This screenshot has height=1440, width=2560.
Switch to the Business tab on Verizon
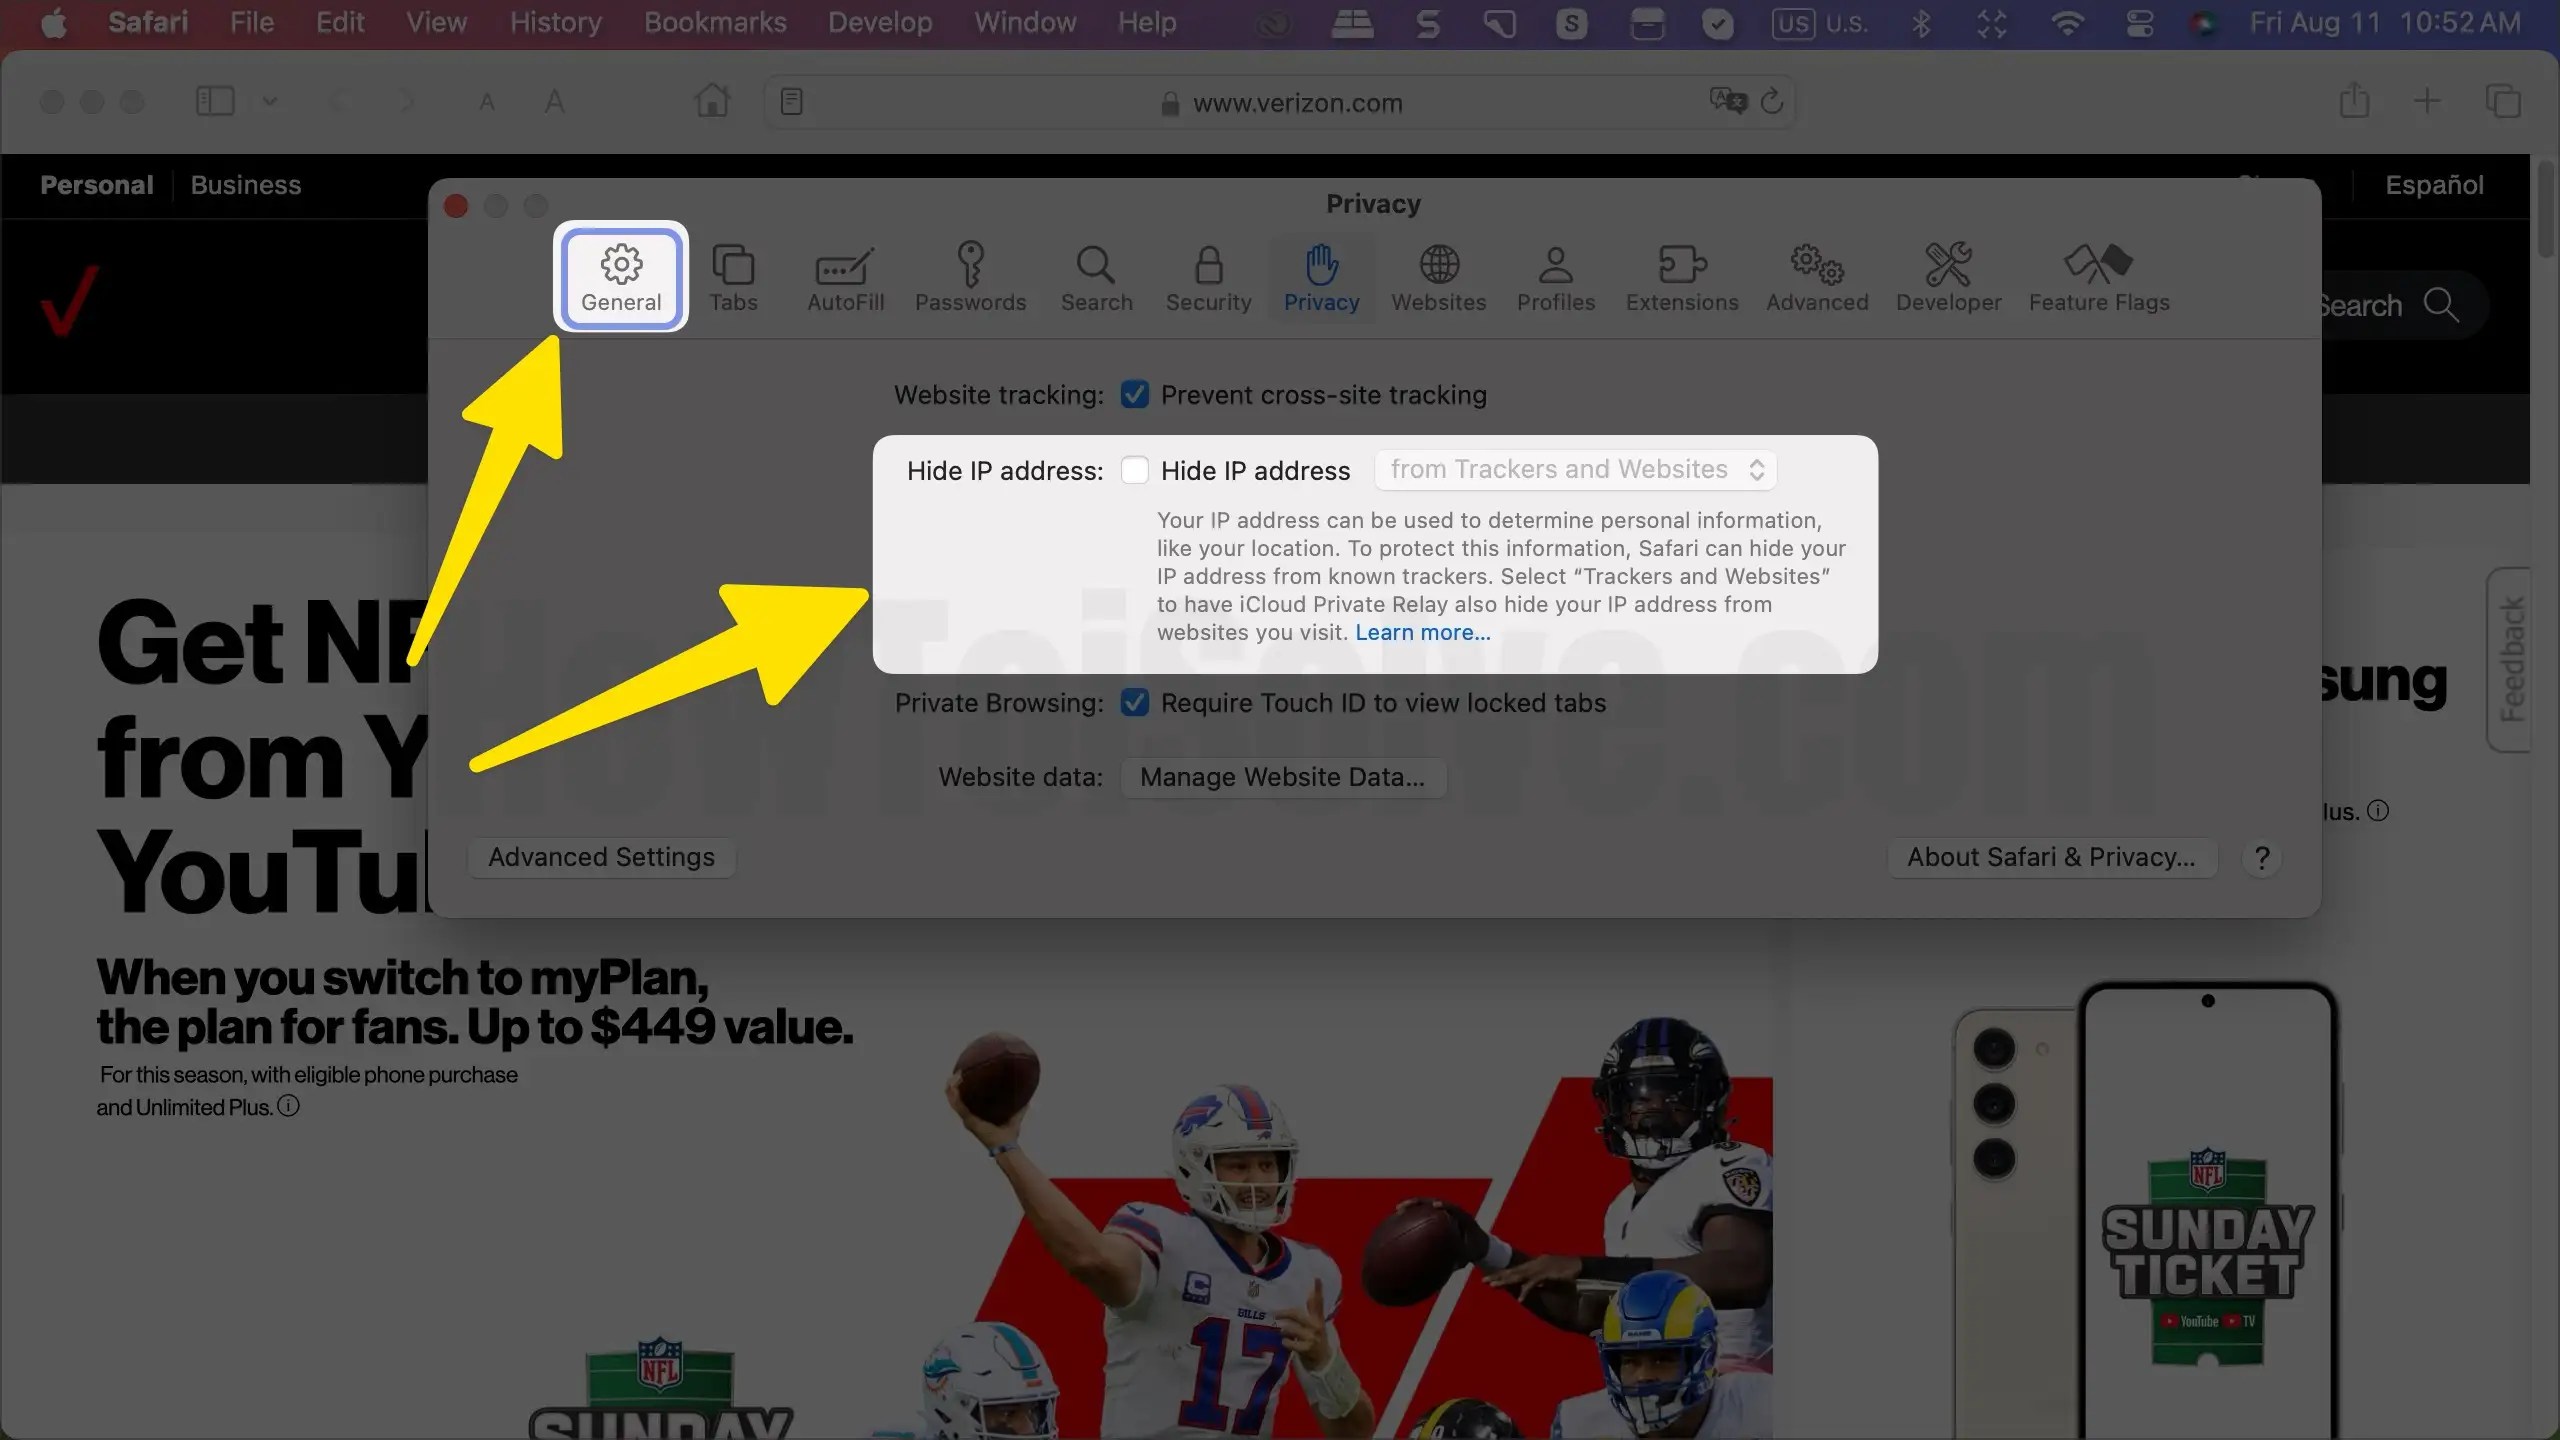(246, 184)
